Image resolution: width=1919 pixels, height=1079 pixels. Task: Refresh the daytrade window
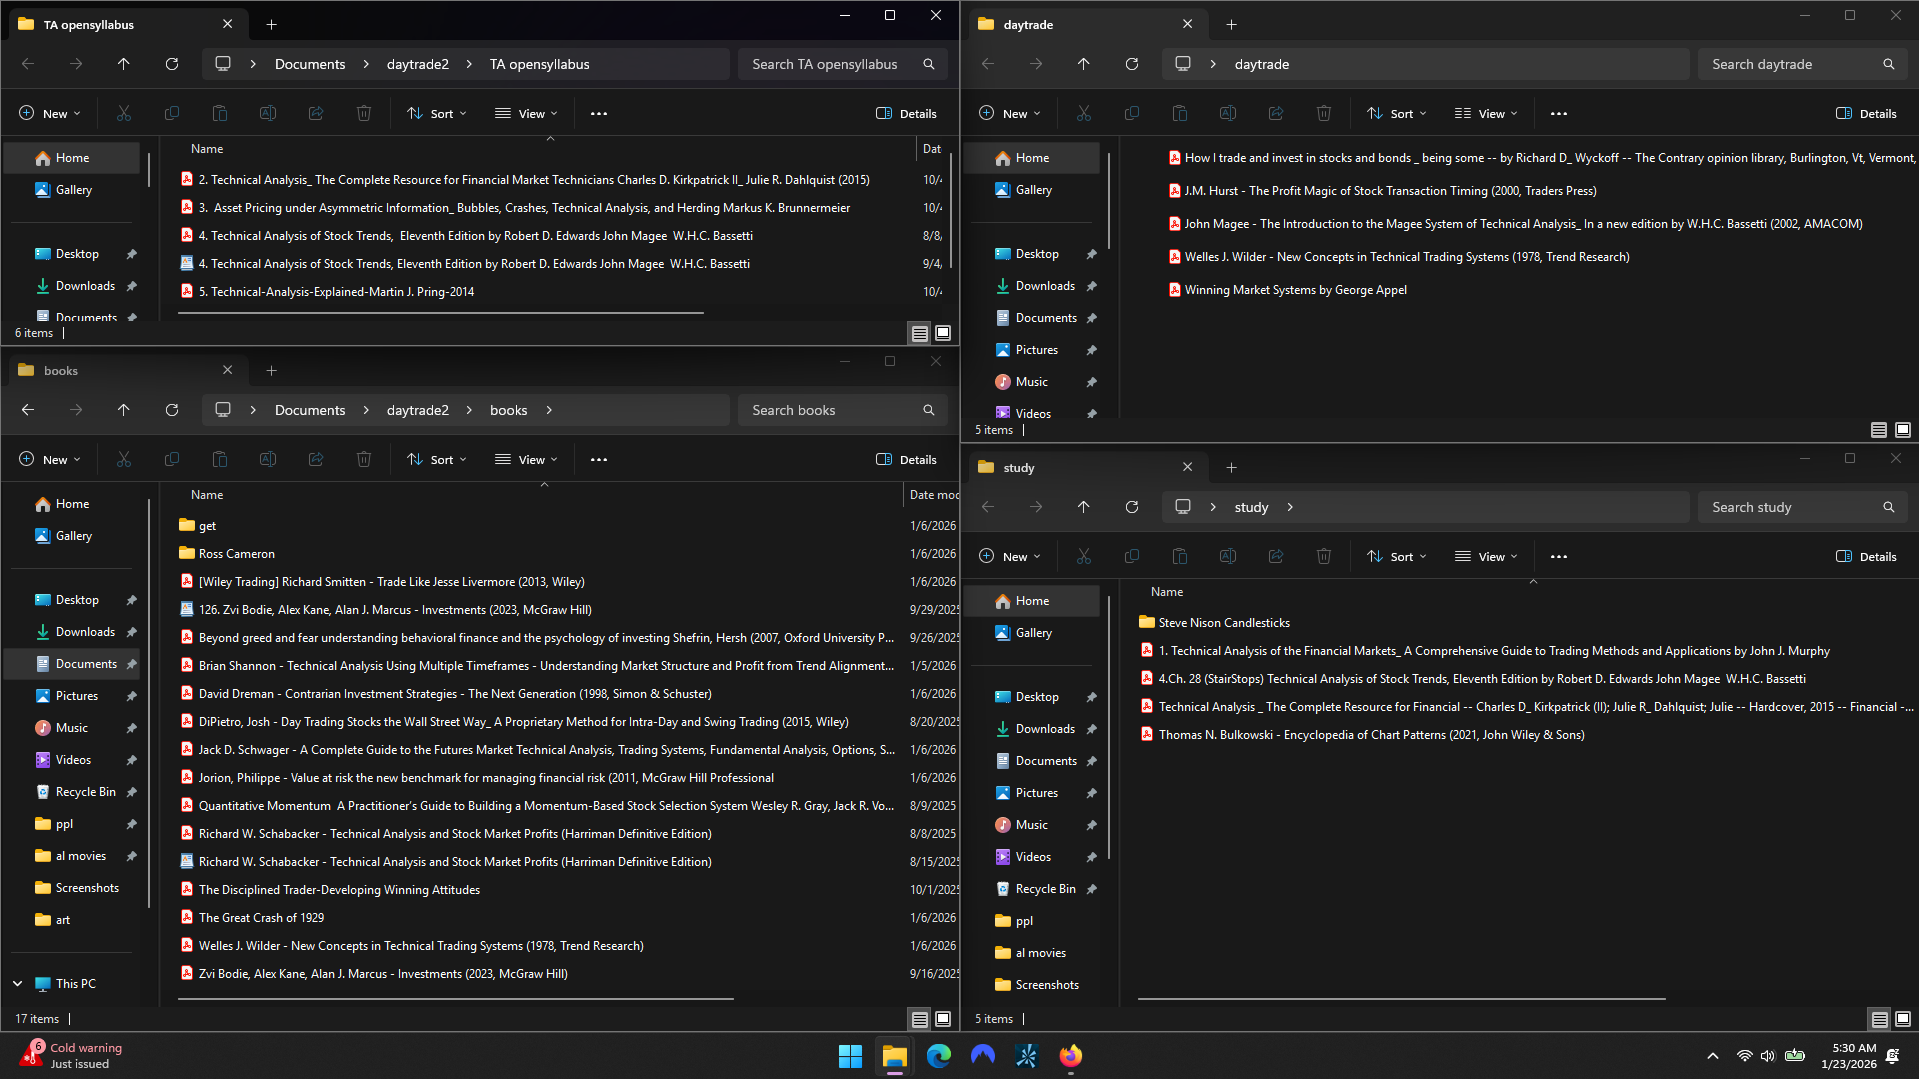click(1132, 64)
